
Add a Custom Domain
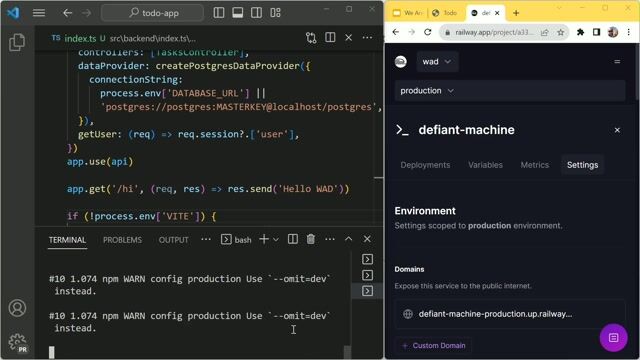tap(433, 346)
